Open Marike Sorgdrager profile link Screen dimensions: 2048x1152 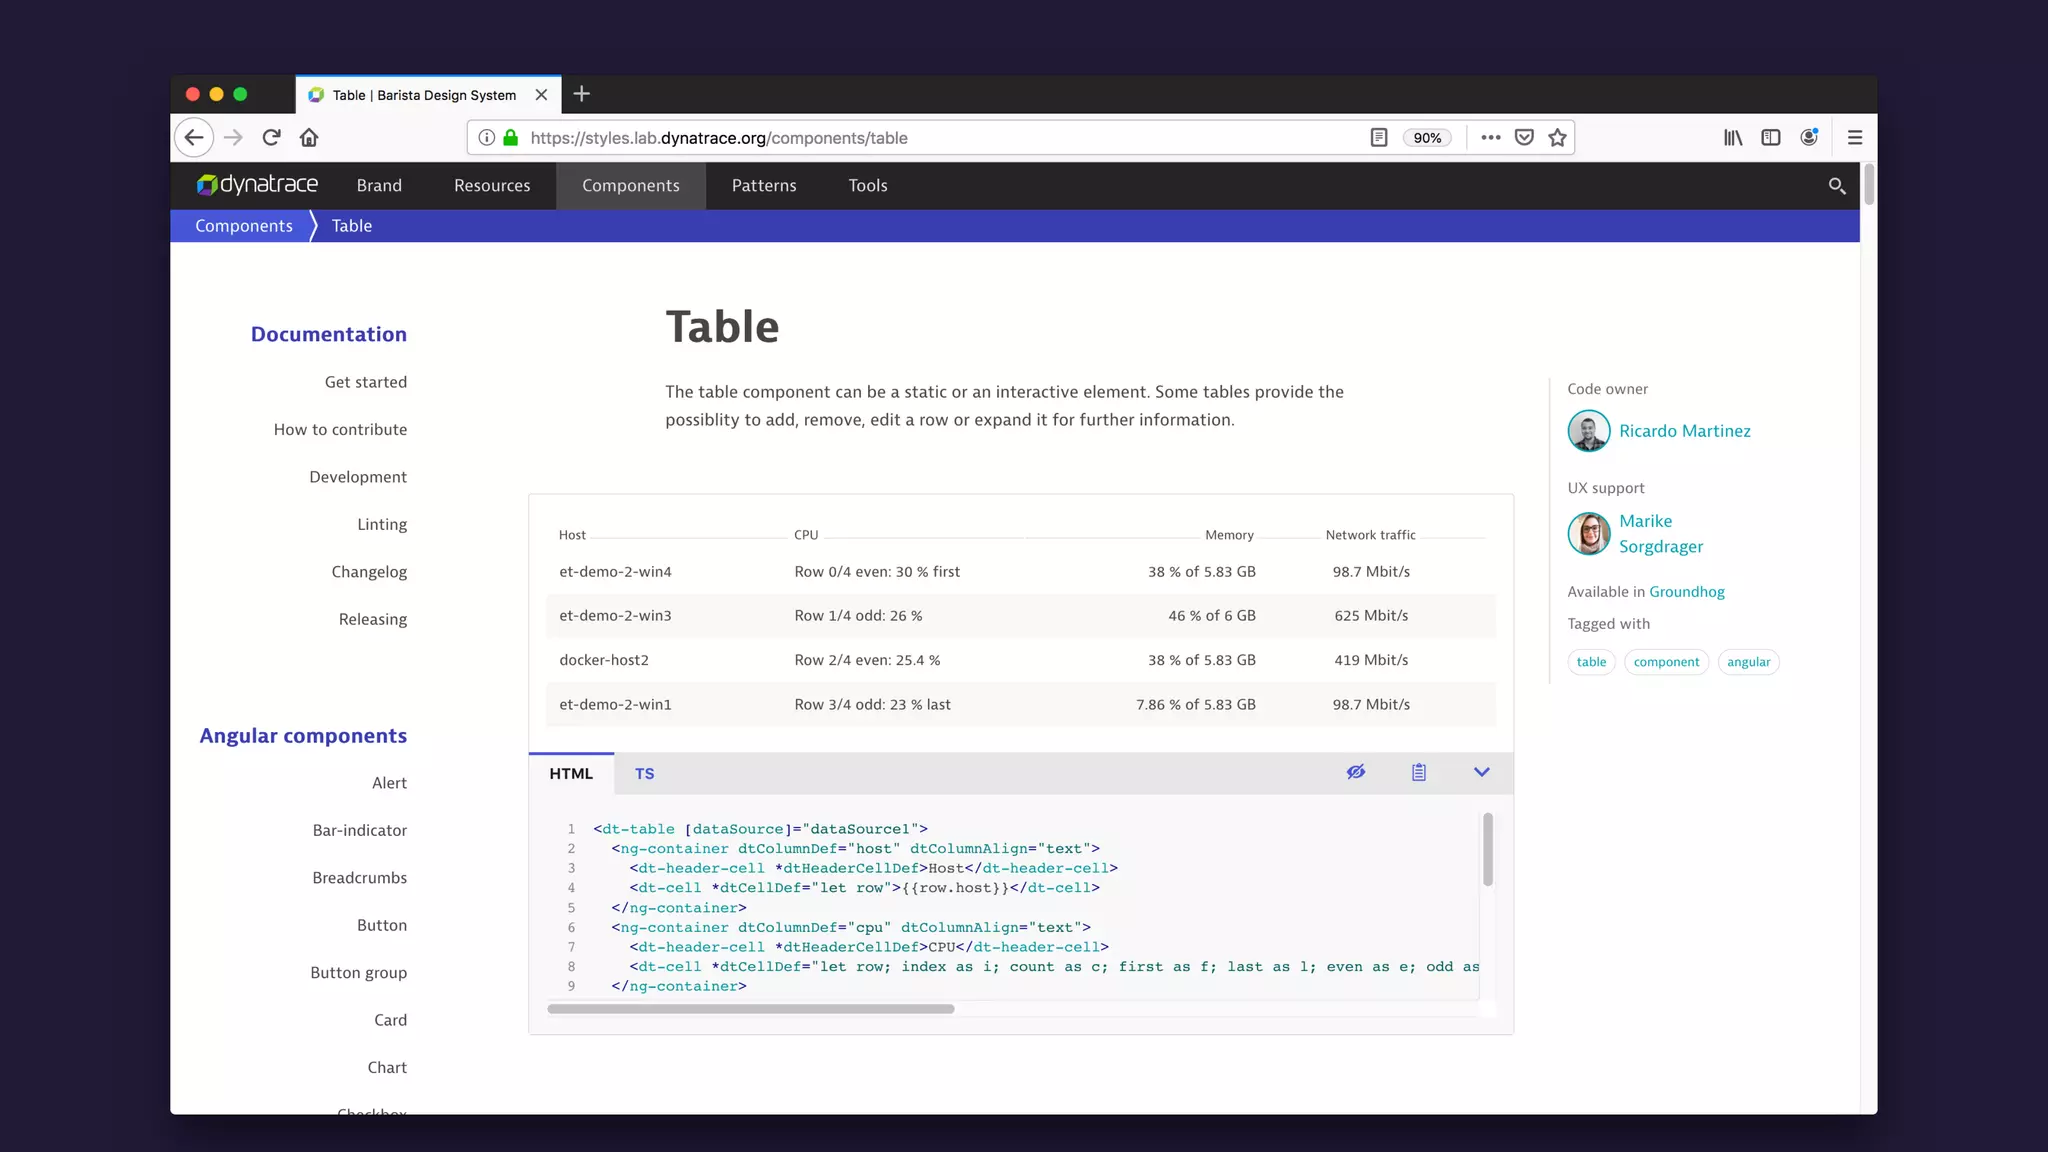pyautogui.click(x=1661, y=534)
